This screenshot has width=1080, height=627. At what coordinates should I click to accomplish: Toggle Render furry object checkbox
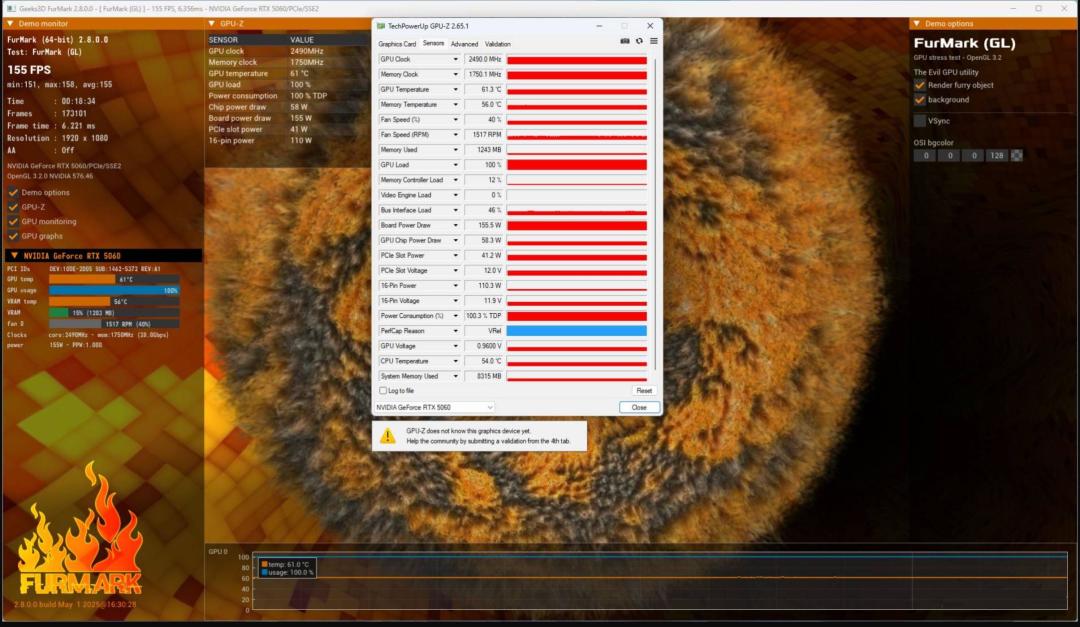(920, 85)
